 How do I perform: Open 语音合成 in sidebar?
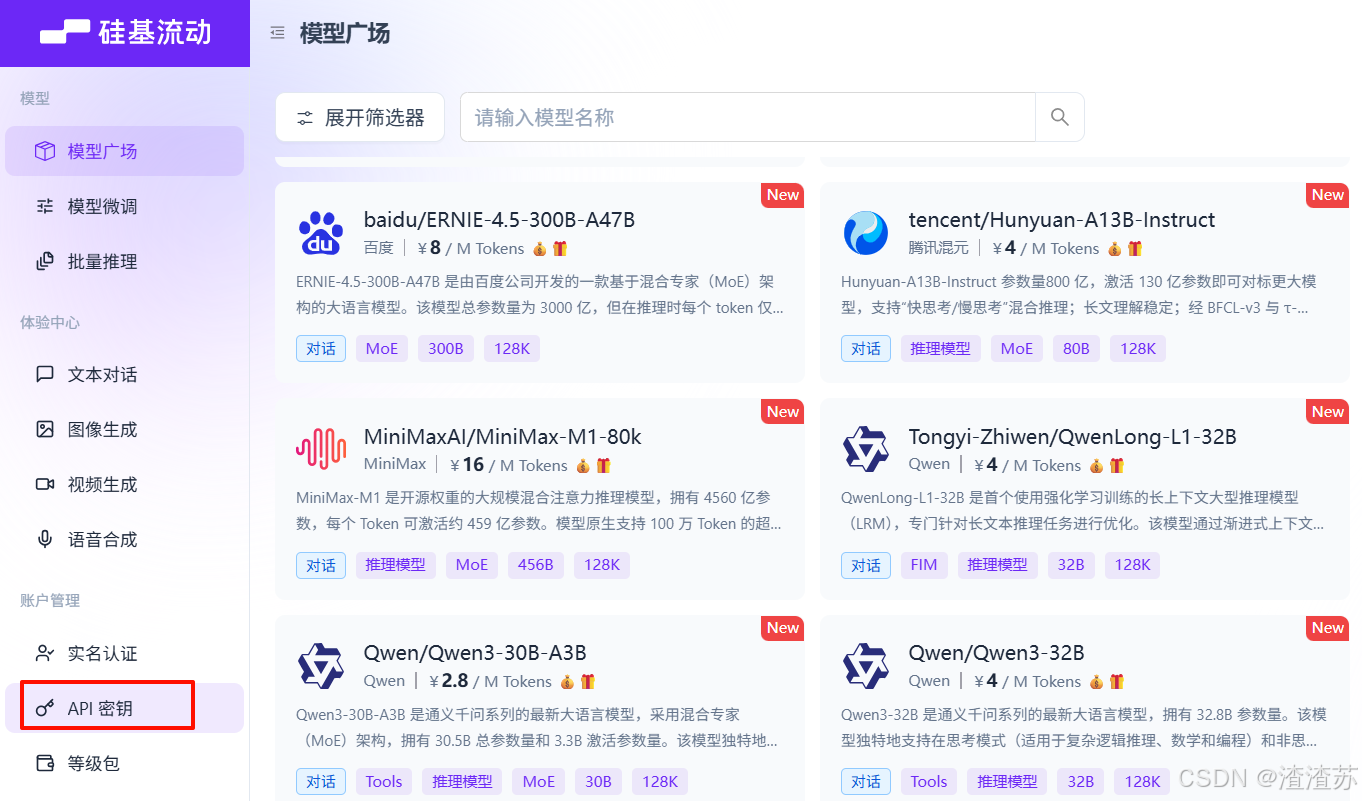[124, 539]
